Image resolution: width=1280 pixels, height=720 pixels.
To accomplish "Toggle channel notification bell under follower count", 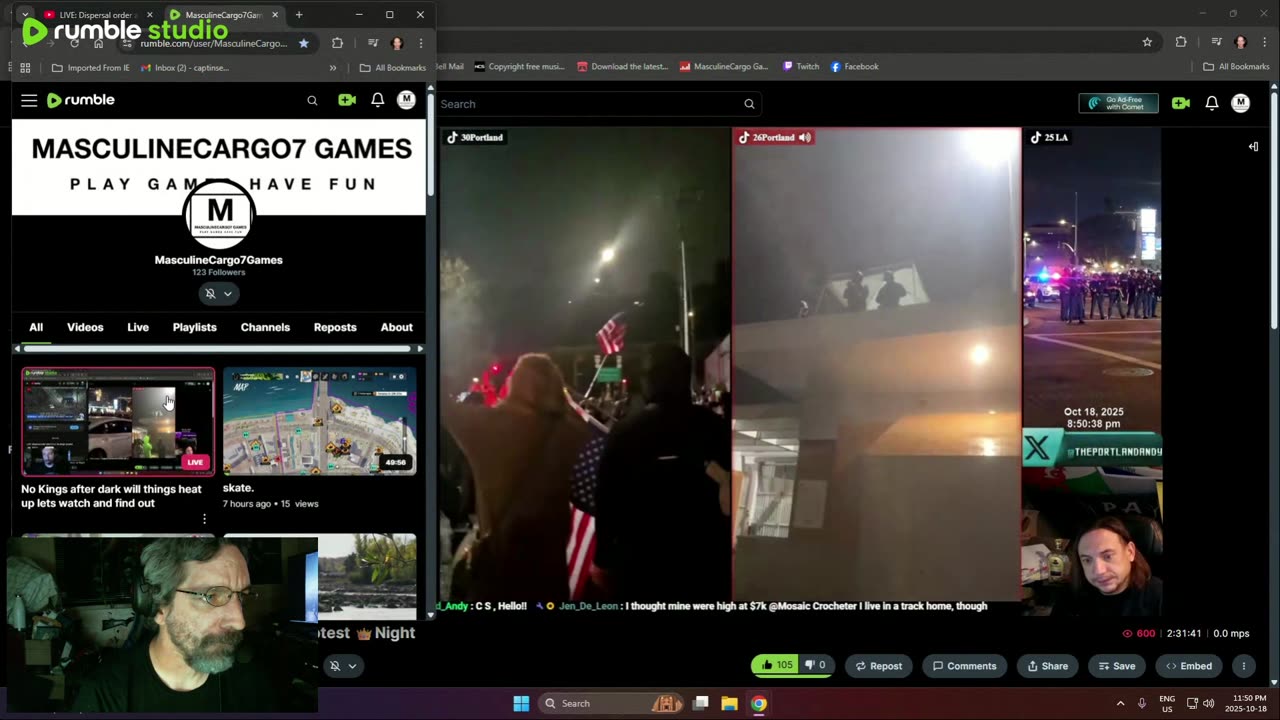I will [210, 293].
